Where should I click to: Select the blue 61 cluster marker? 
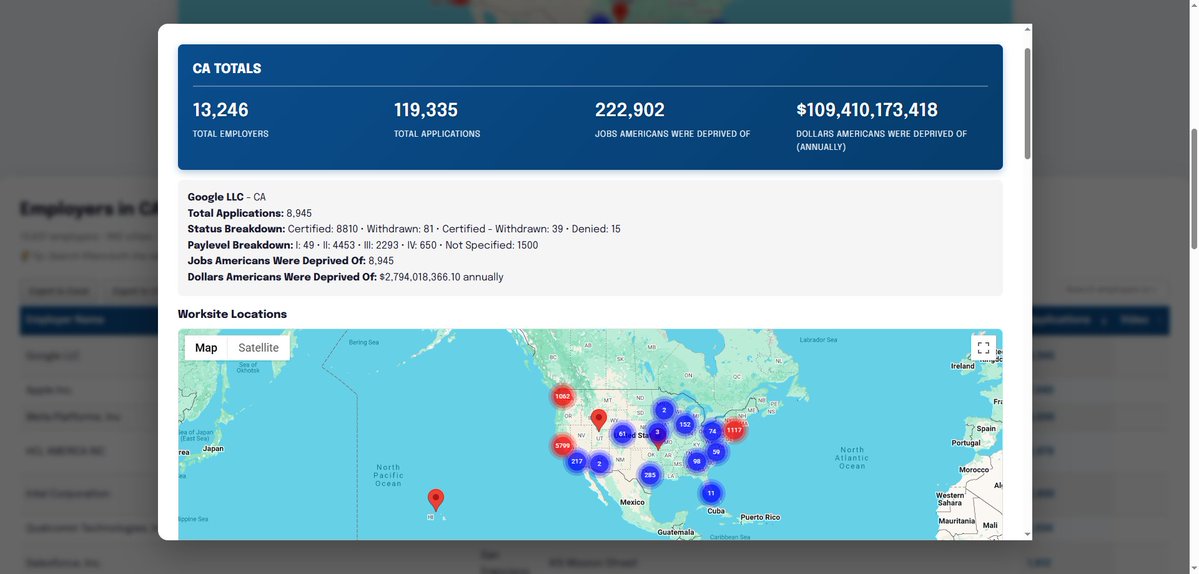pos(622,433)
